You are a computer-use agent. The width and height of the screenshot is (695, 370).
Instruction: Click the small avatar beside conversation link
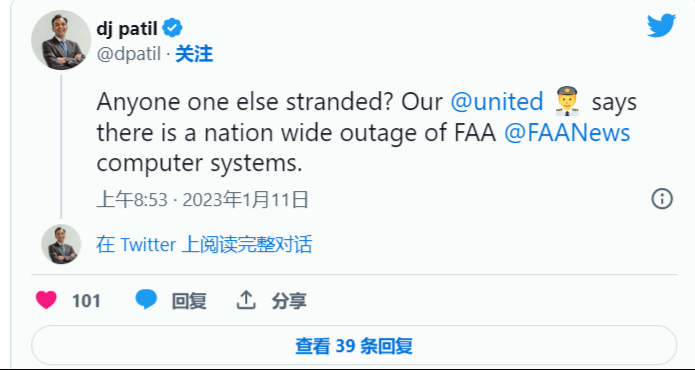(61, 244)
